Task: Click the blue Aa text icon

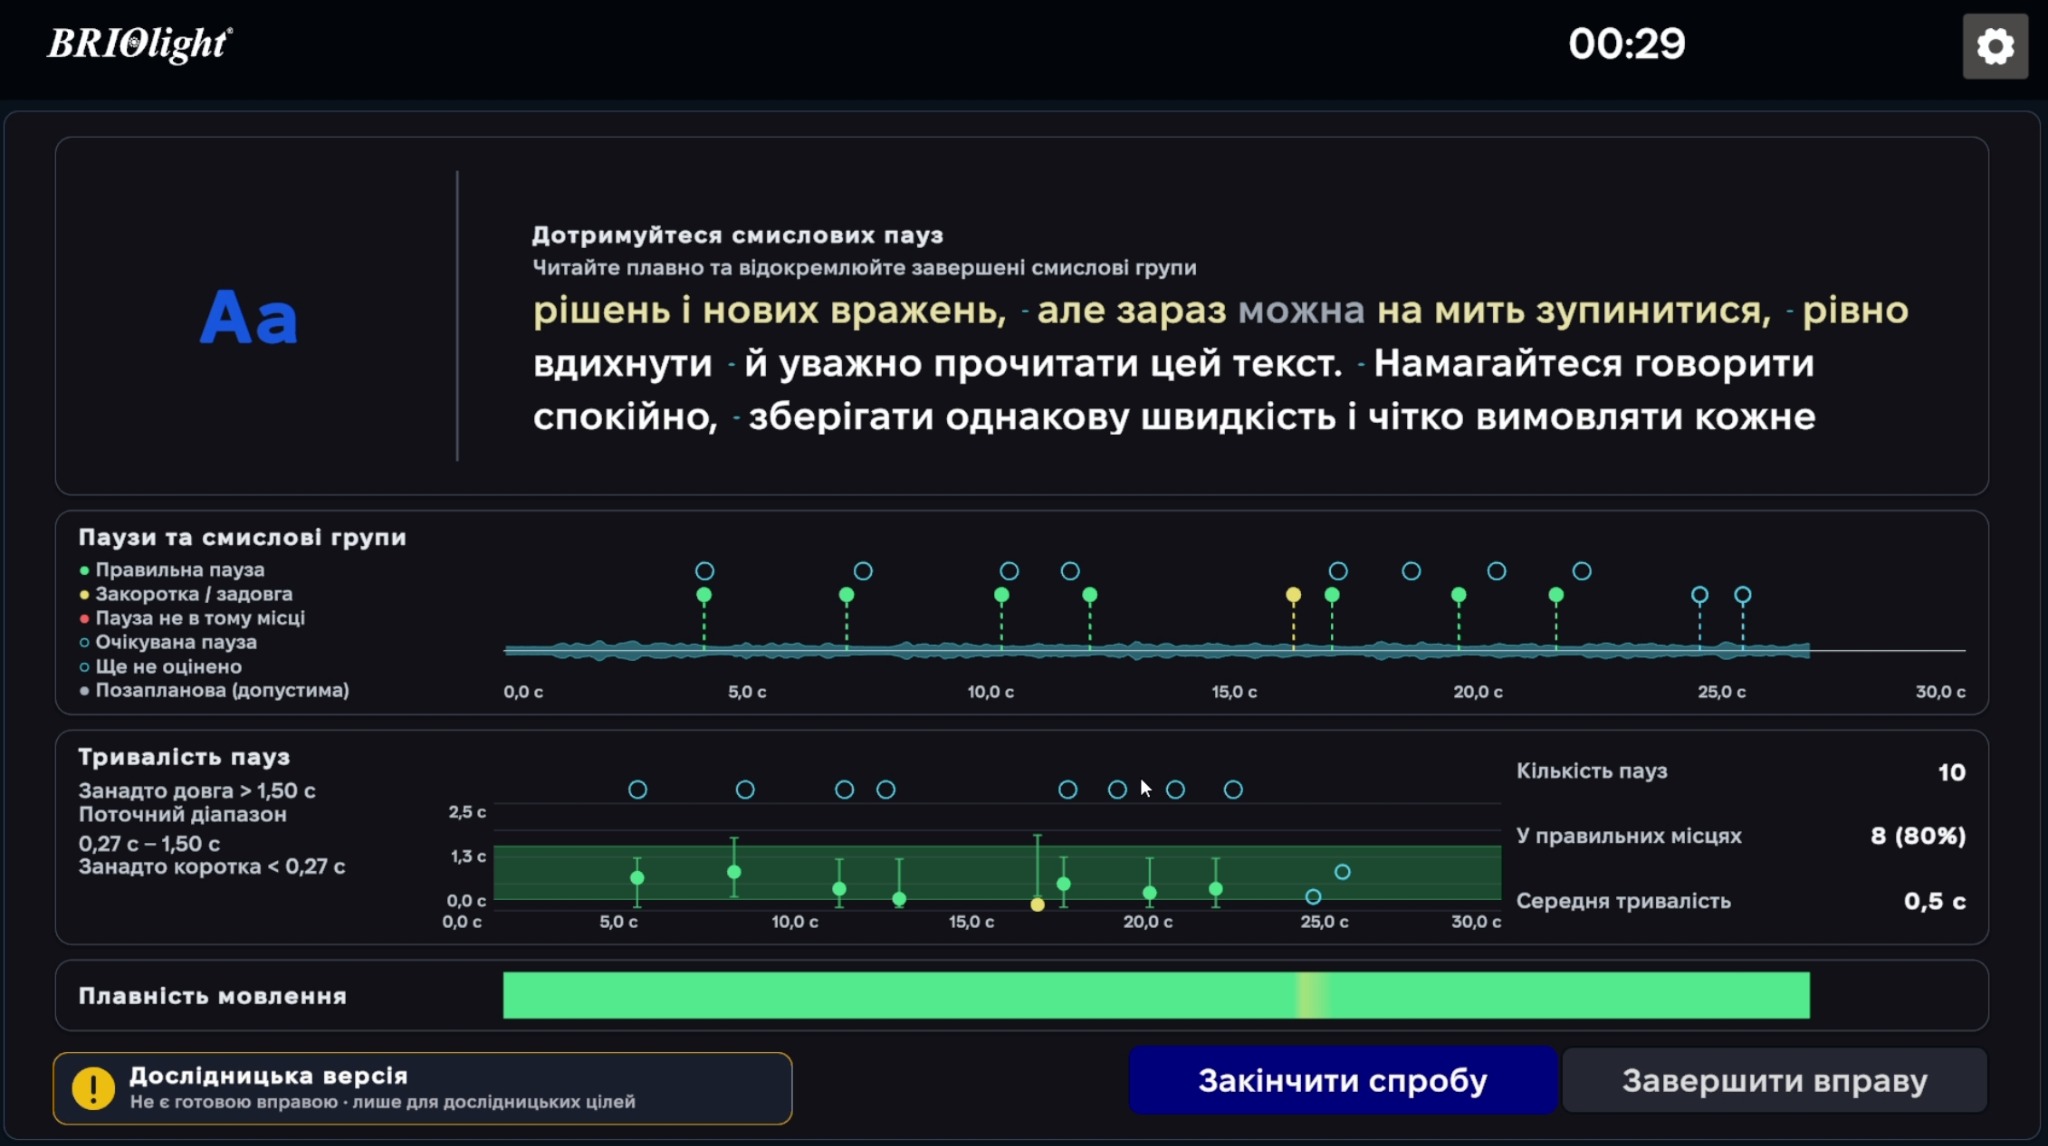Action: pyautogui.click(x=249, y=318)
